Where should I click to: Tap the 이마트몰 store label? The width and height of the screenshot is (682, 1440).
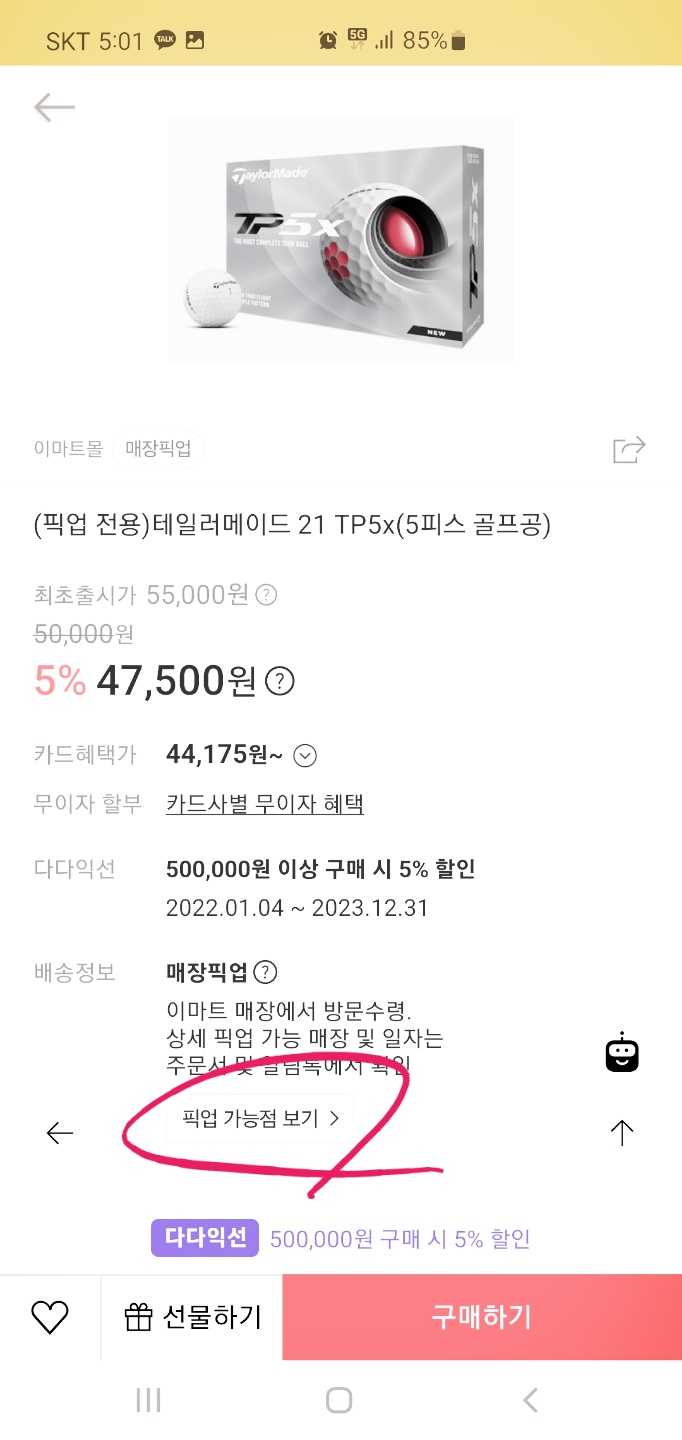click(x=68, y=450)
